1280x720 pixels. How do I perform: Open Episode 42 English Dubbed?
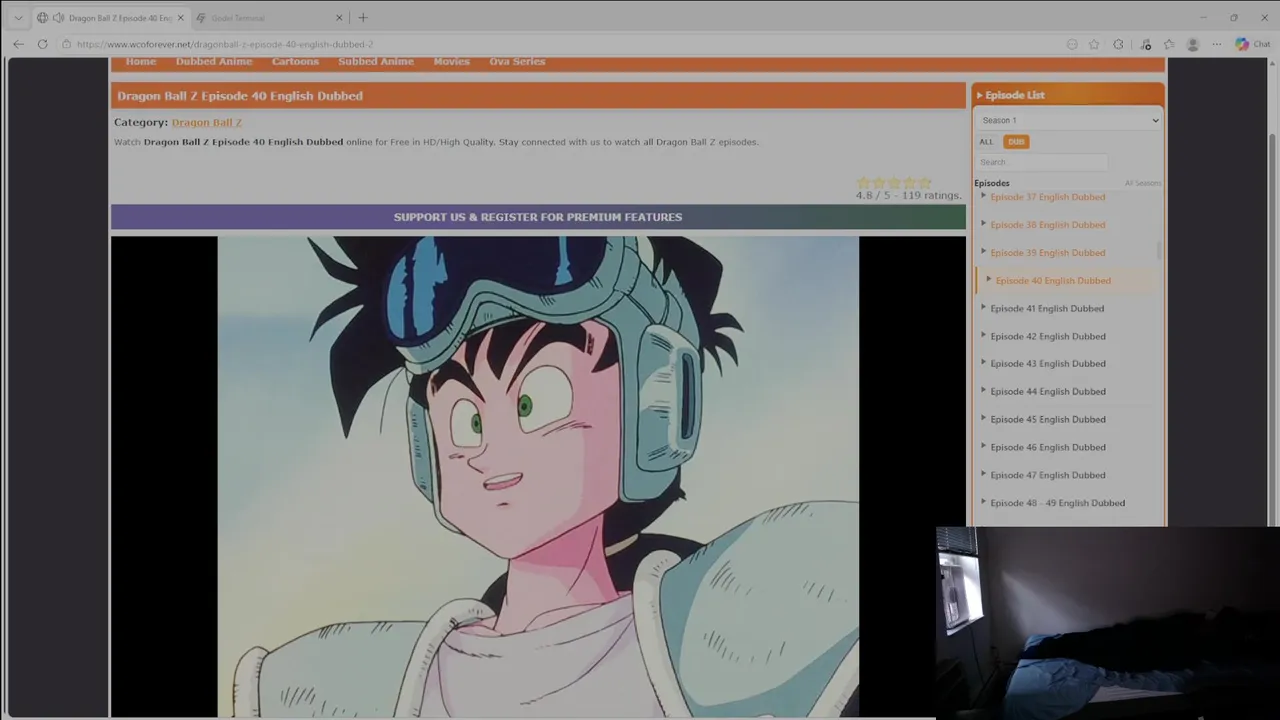point(1047,337)
